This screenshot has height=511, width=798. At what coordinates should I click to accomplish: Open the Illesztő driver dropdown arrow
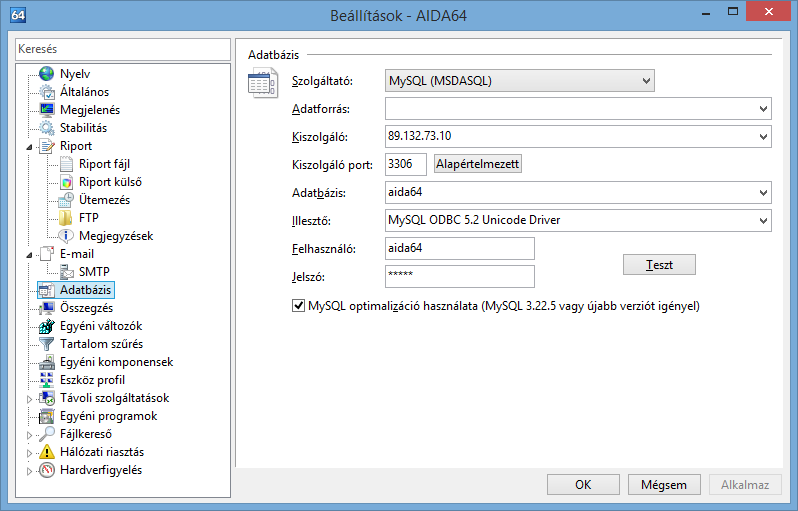click(763, 221)
